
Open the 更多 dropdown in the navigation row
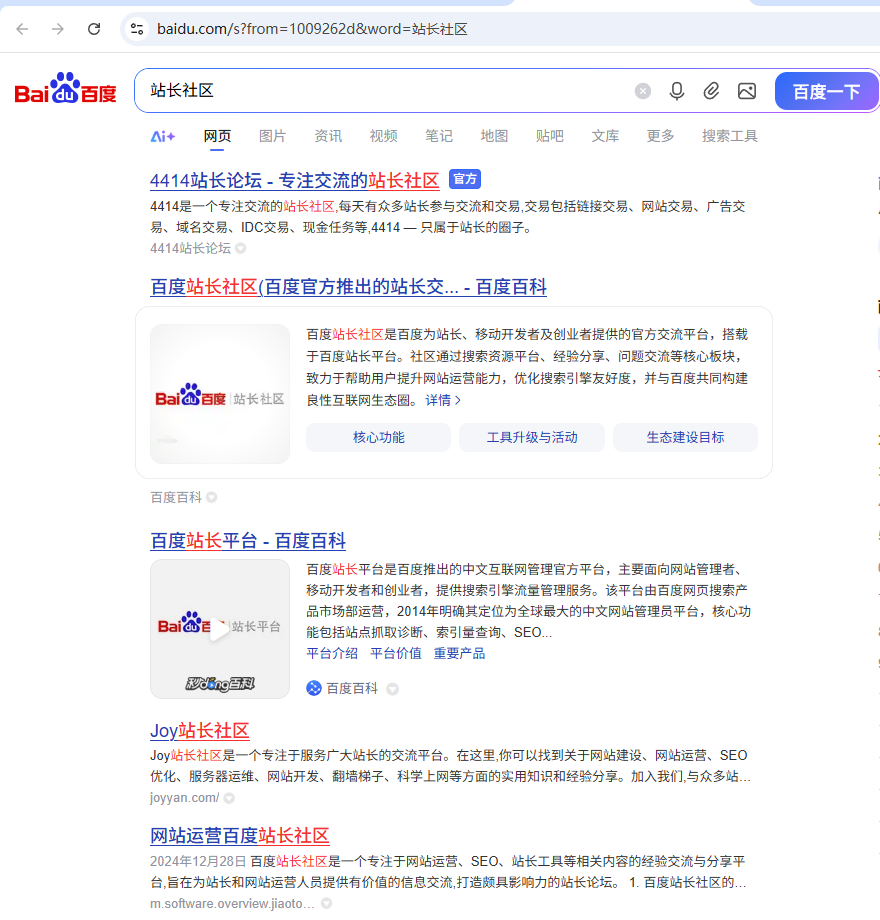[659, 136]
